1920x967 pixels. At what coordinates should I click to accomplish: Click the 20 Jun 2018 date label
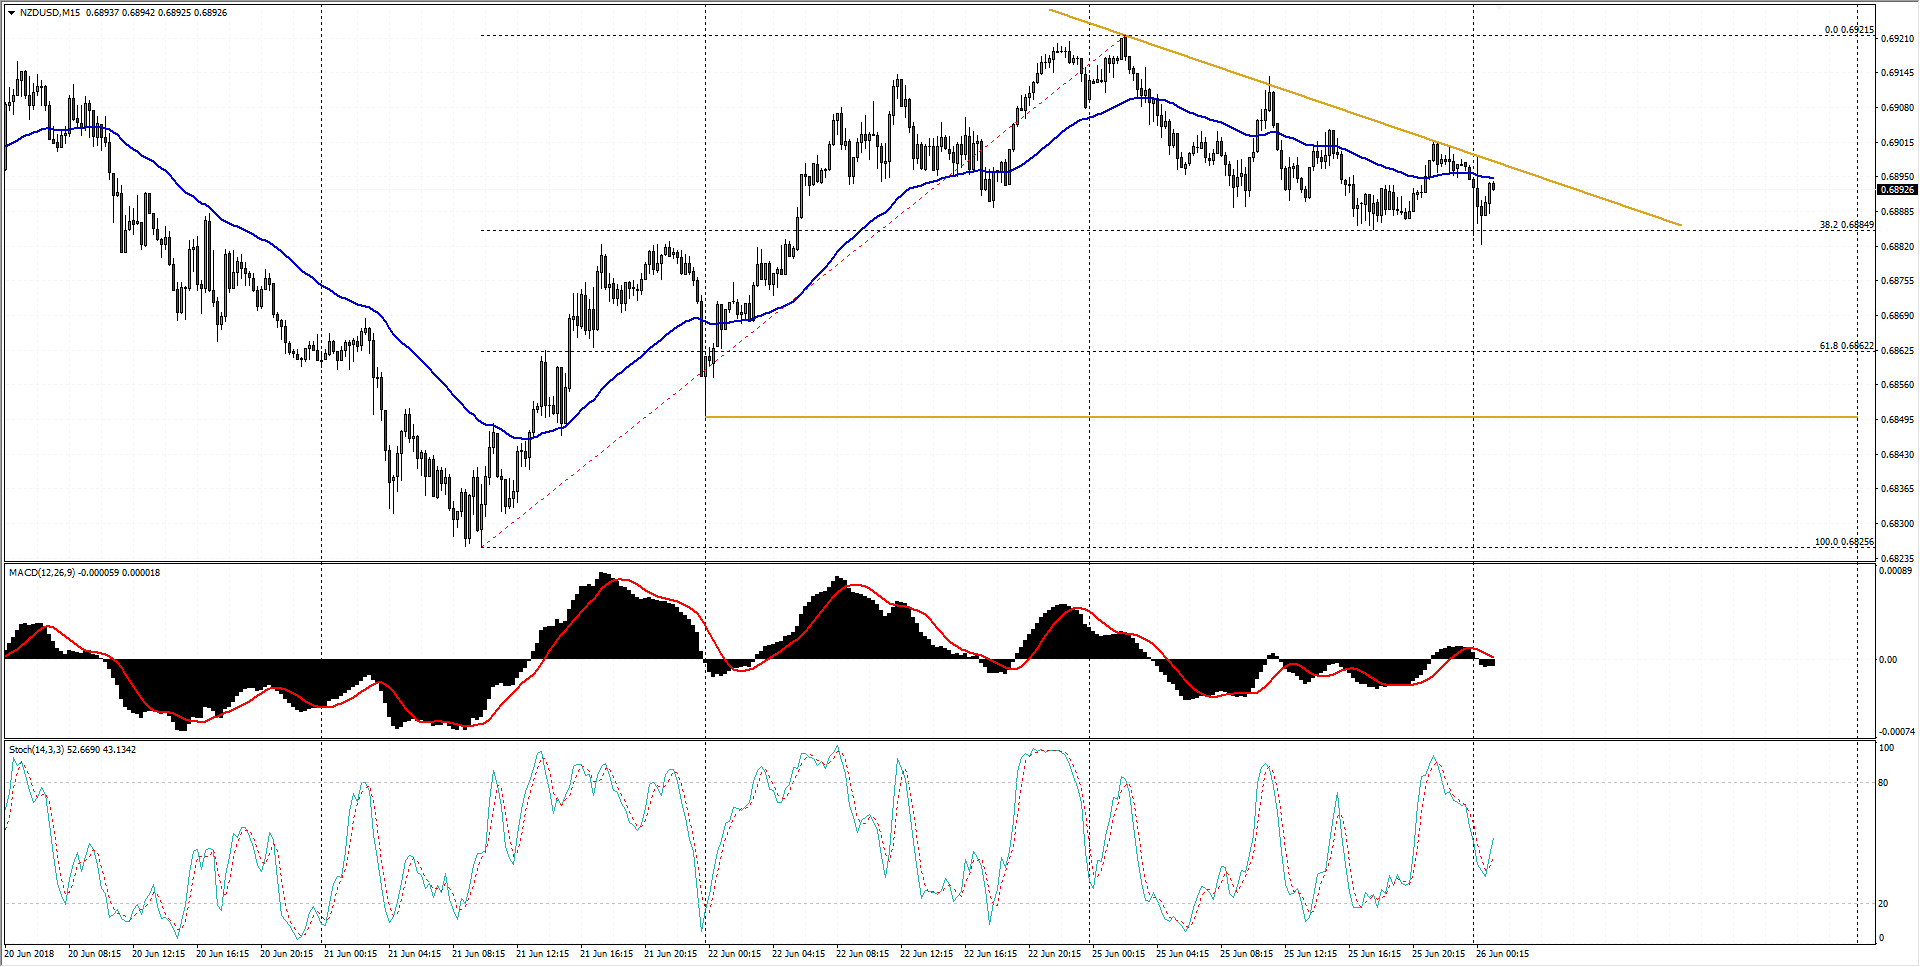tap(30, 954)
